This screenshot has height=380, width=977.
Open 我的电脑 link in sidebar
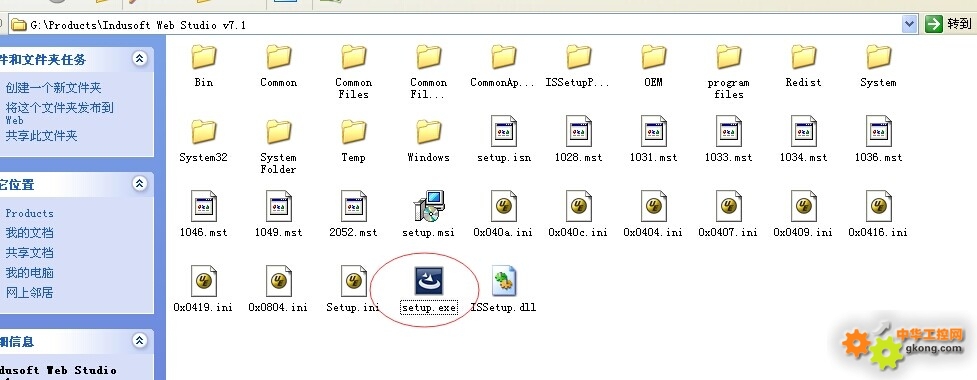[29, 272]
